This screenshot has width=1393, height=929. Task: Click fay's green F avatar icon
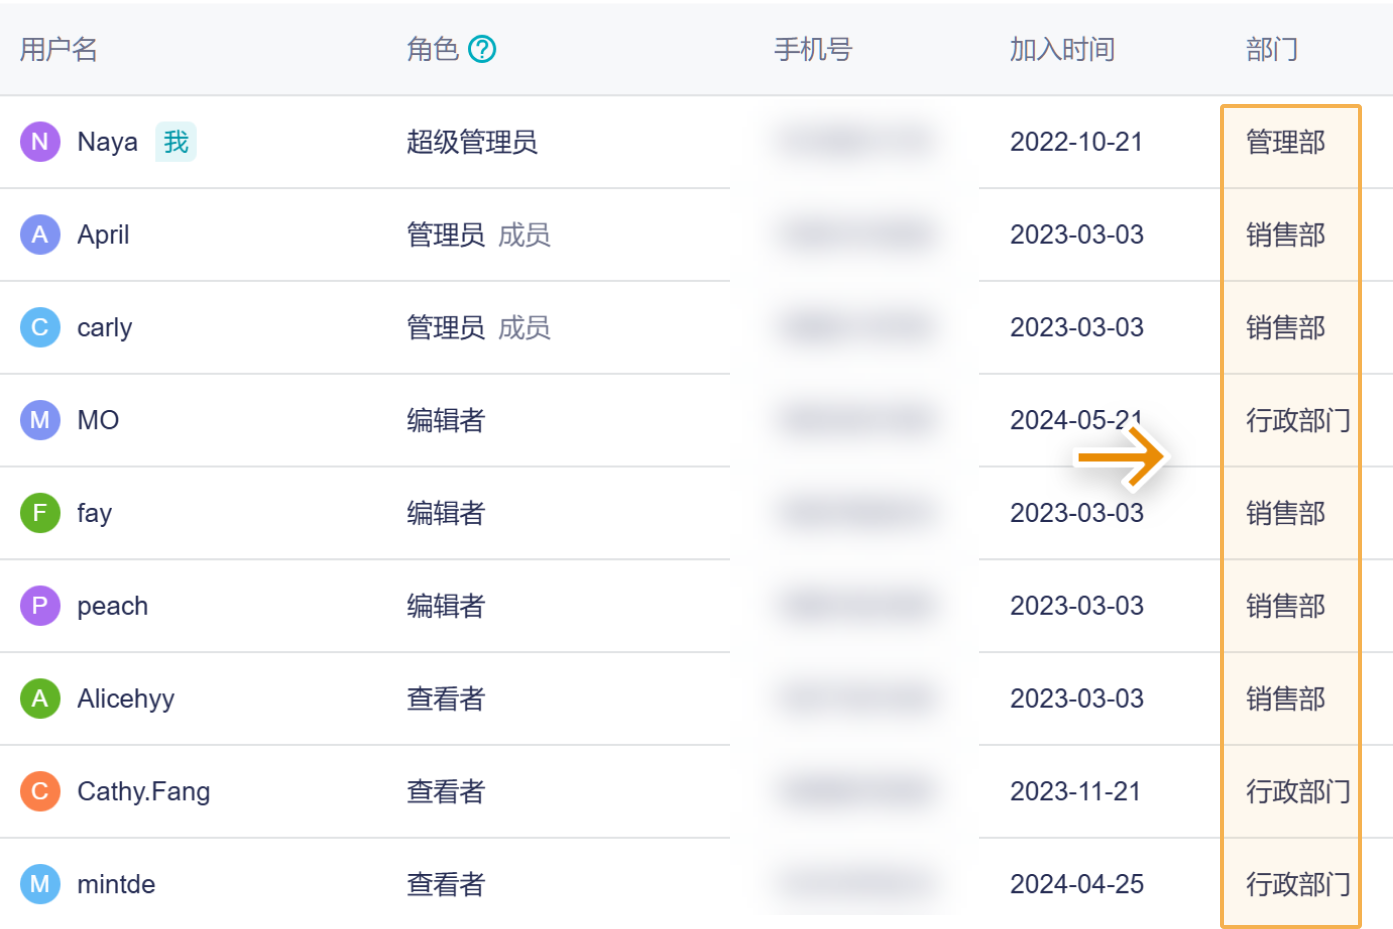point(40,513)
